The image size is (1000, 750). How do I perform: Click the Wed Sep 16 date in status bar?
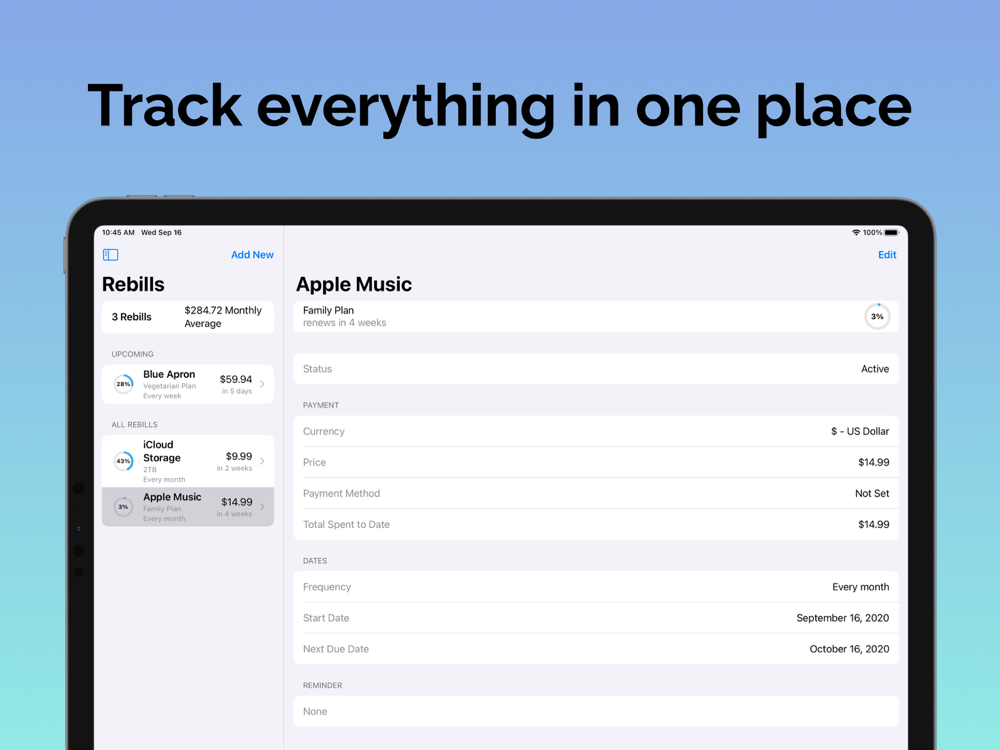click(161, 233)
